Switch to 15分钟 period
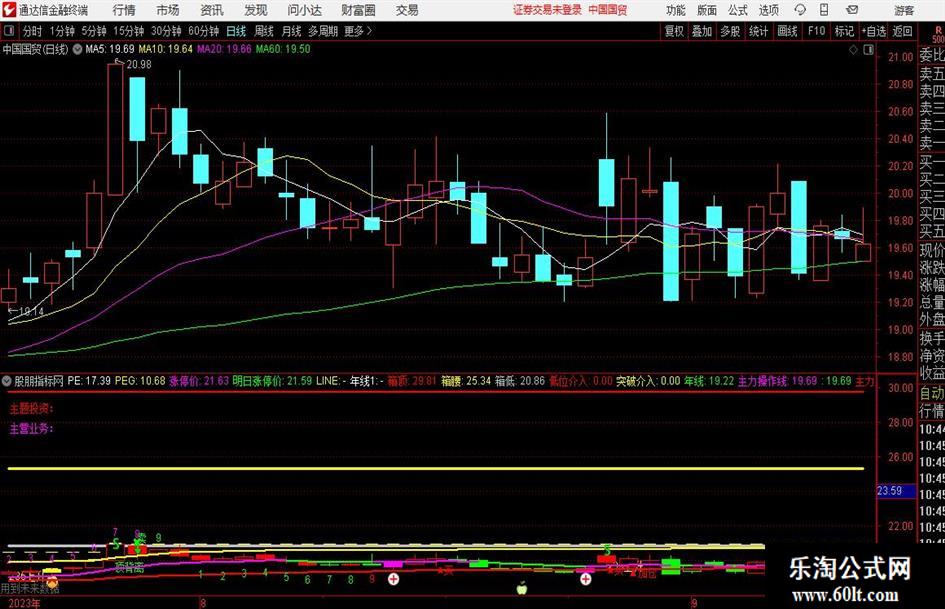 129,31
